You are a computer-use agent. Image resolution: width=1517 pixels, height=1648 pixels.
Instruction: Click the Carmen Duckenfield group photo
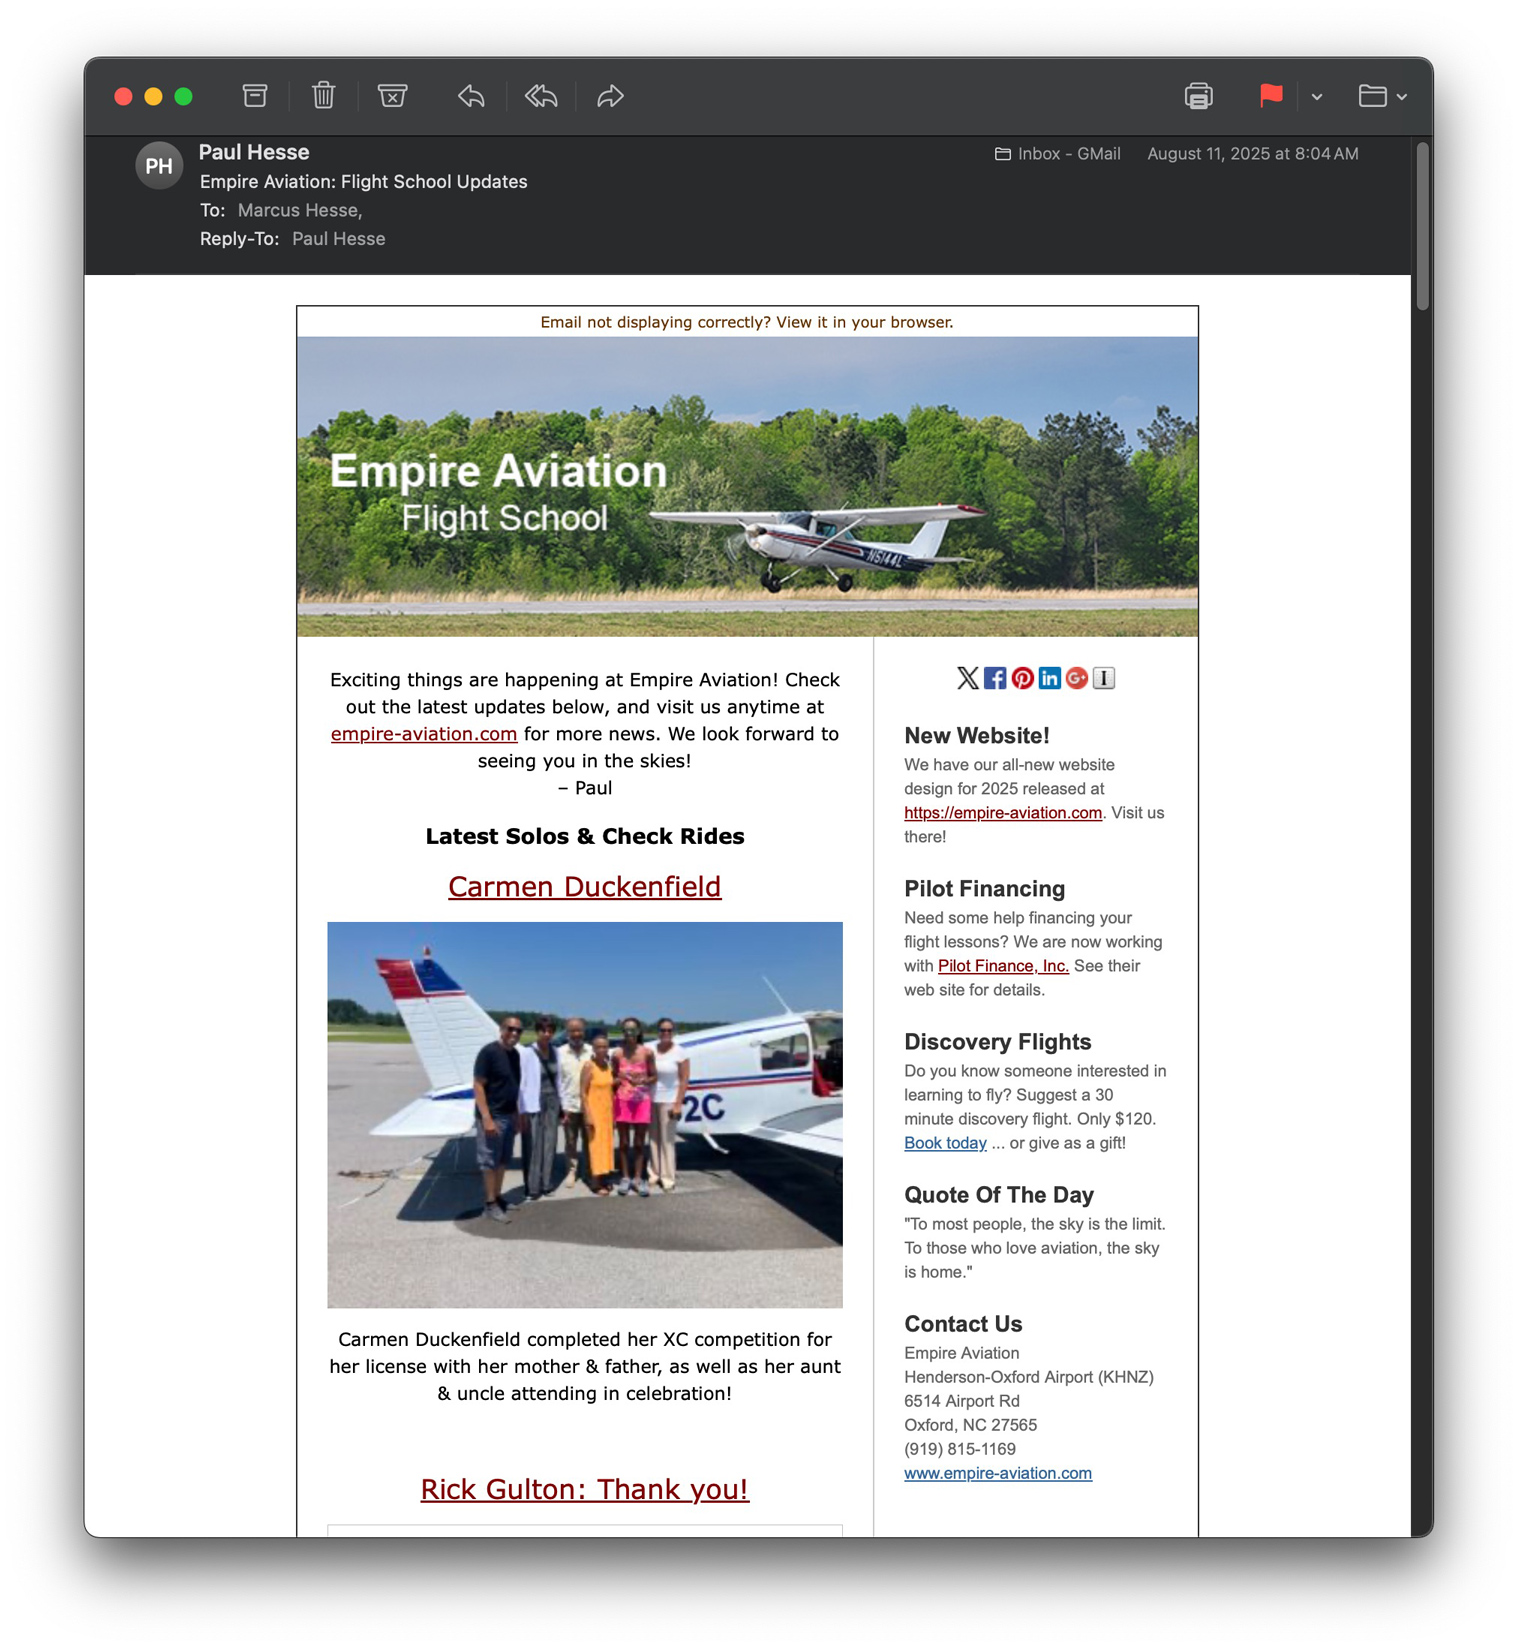(x=584, y=1114)
